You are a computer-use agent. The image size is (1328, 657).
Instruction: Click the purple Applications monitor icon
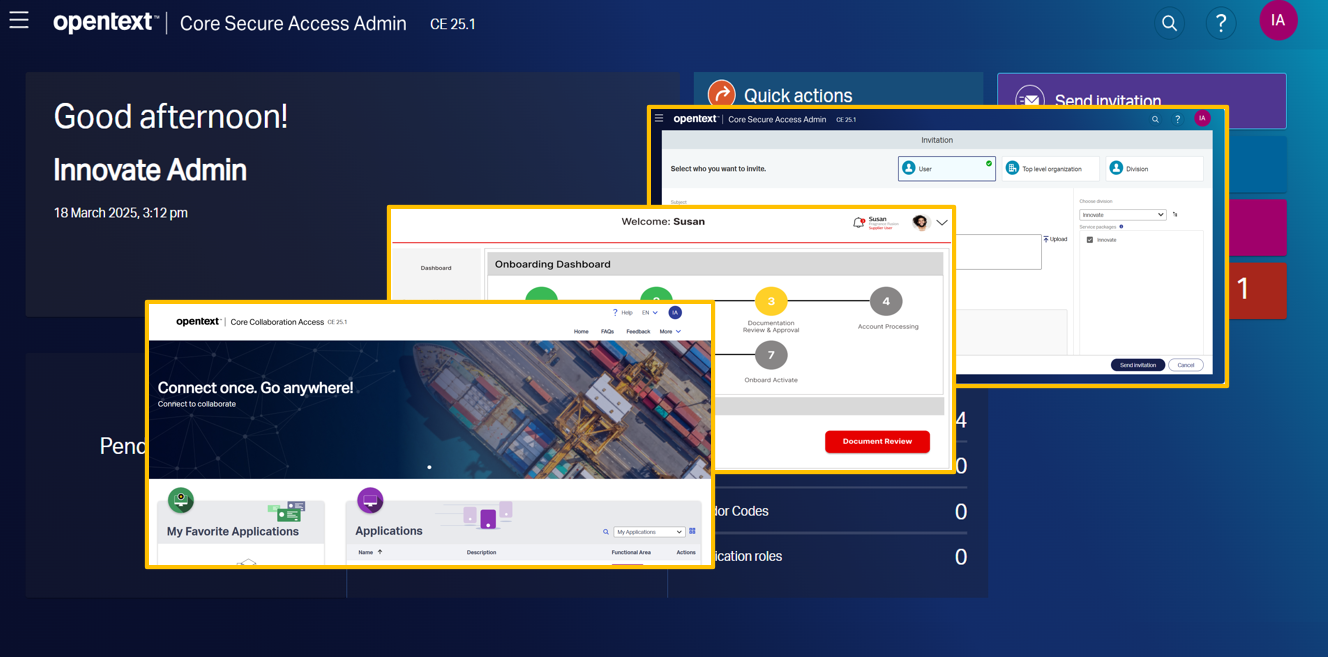click(370, 500)
